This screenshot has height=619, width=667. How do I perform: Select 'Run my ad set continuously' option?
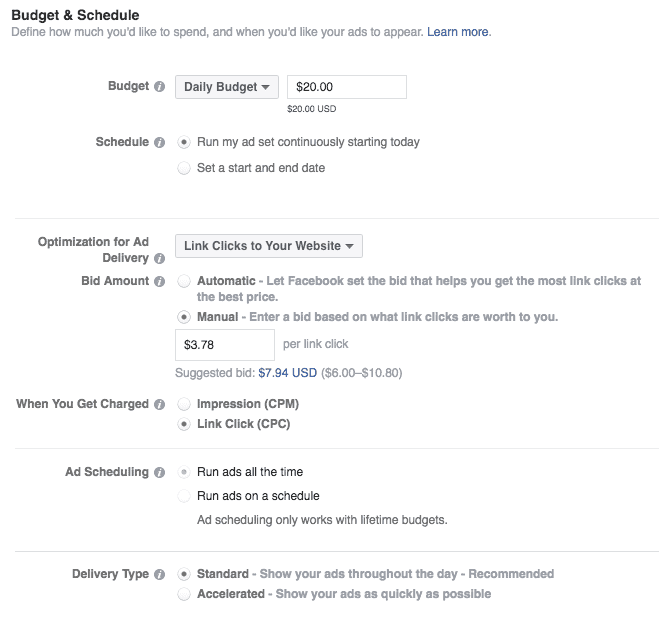183,142
